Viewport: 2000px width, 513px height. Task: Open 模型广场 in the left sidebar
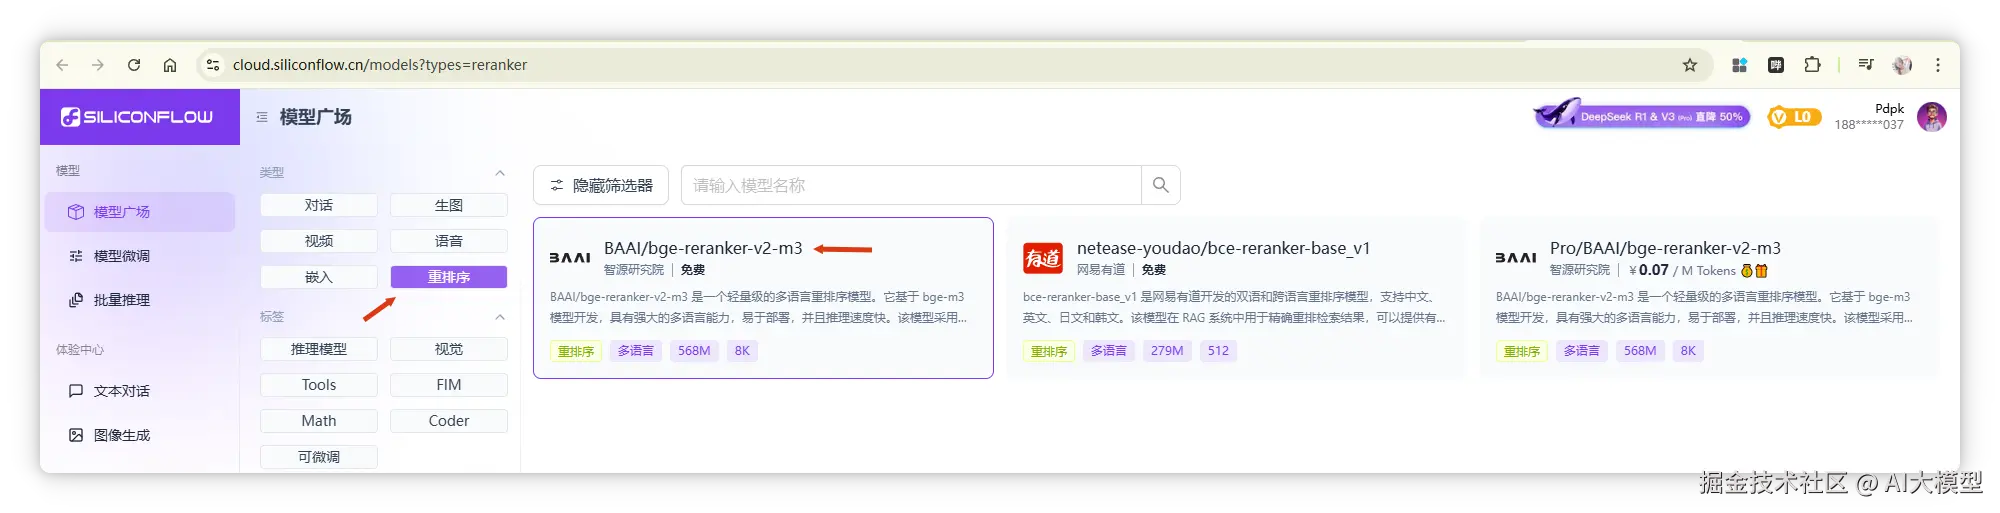140,212
